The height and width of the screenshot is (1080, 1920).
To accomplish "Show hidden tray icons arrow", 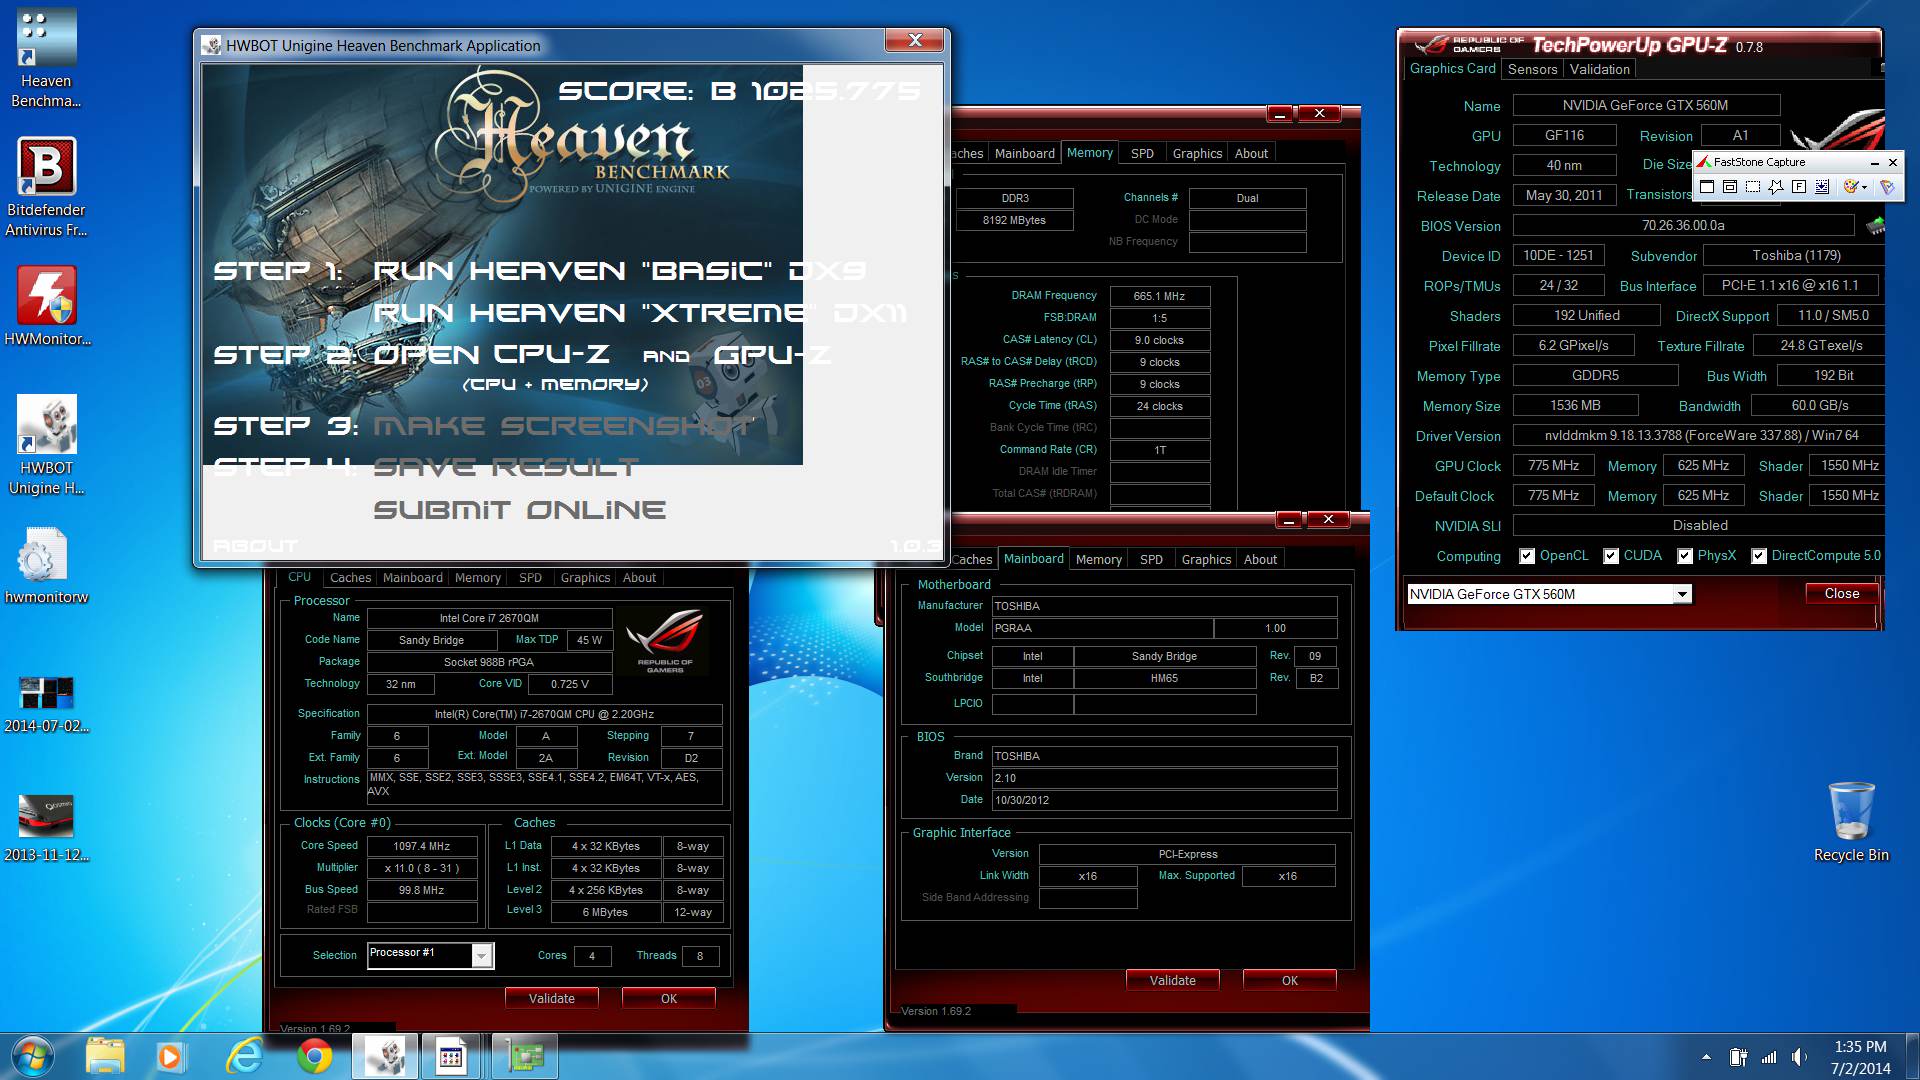I will [1706, 1057].
